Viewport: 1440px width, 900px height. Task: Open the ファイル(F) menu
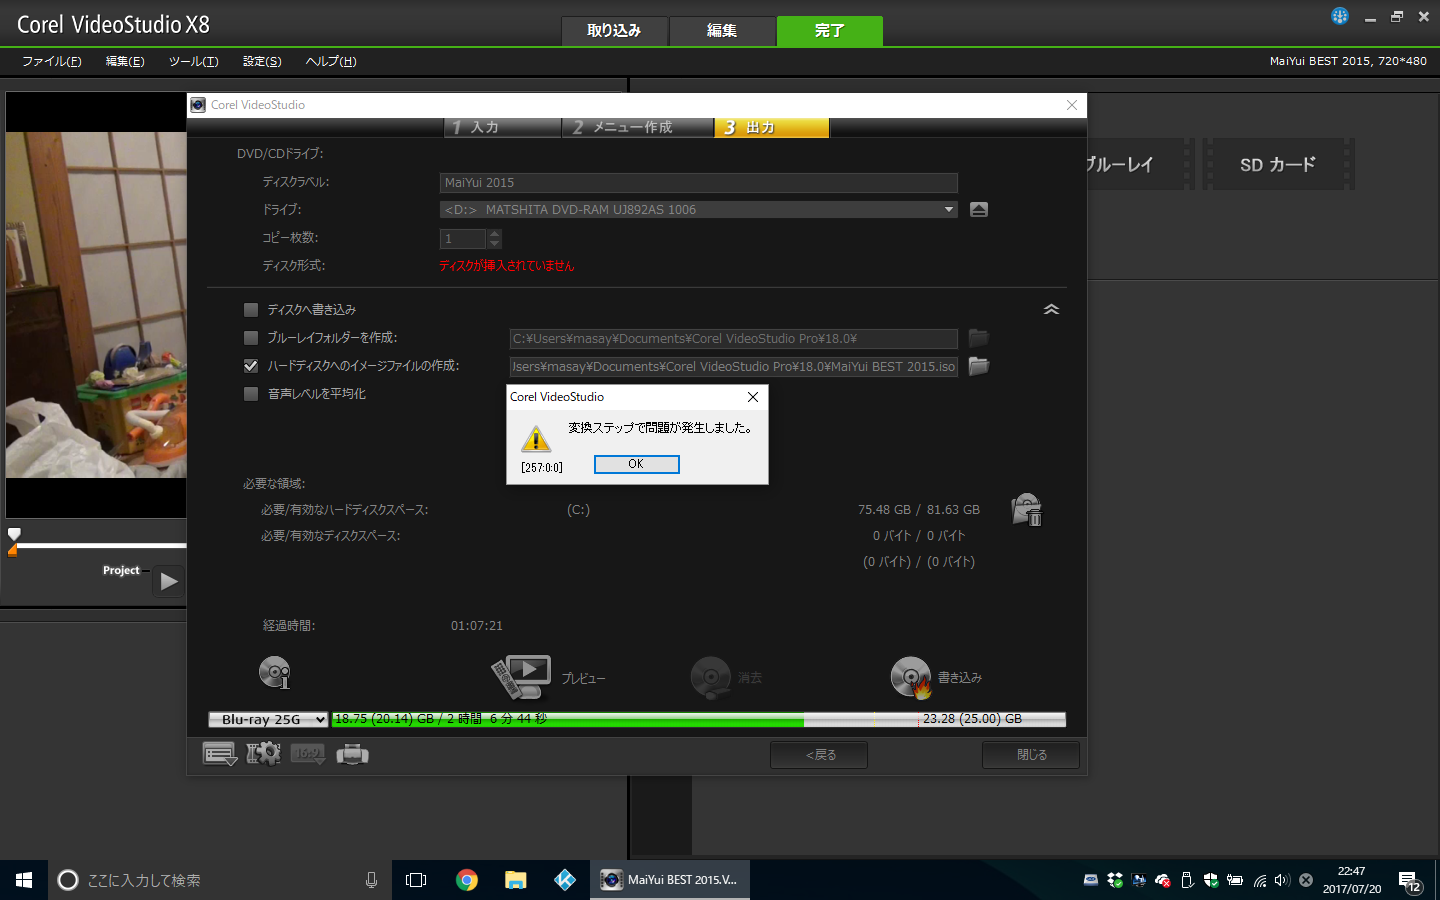52,61
